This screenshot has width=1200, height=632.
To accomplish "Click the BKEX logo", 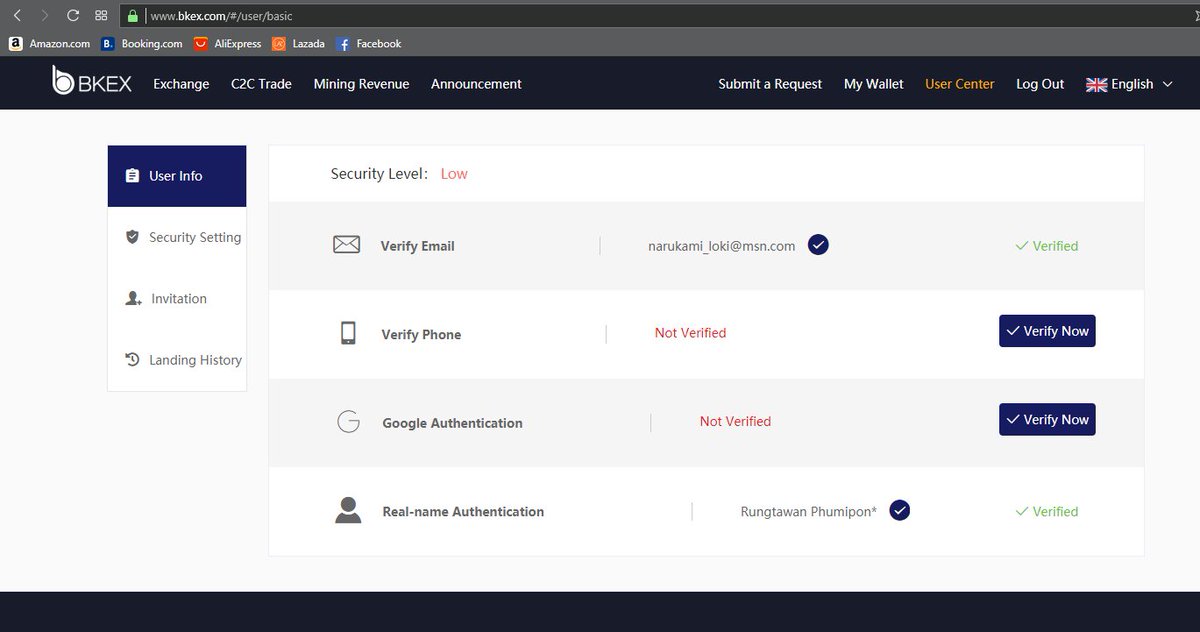I will pos(91,81).
